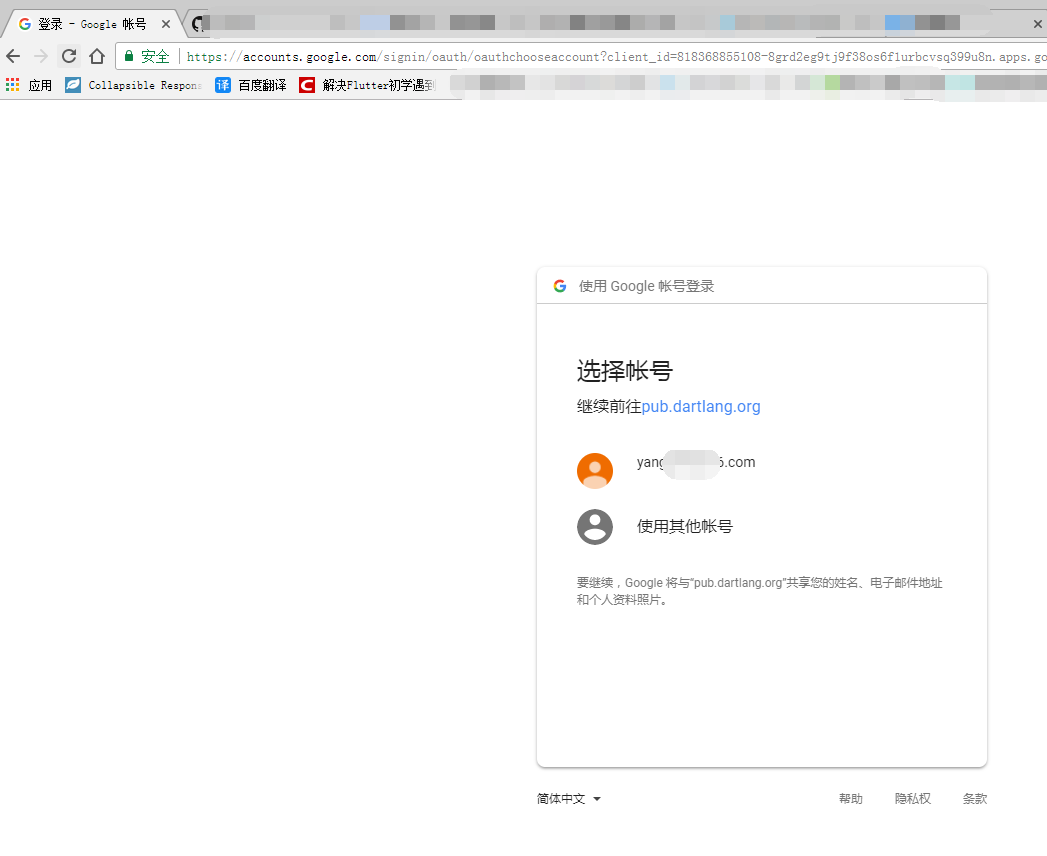Choose the yang account with the orange avatar
The height and width of the screenshot is (856, 1047).
click(x=761, y=471)
